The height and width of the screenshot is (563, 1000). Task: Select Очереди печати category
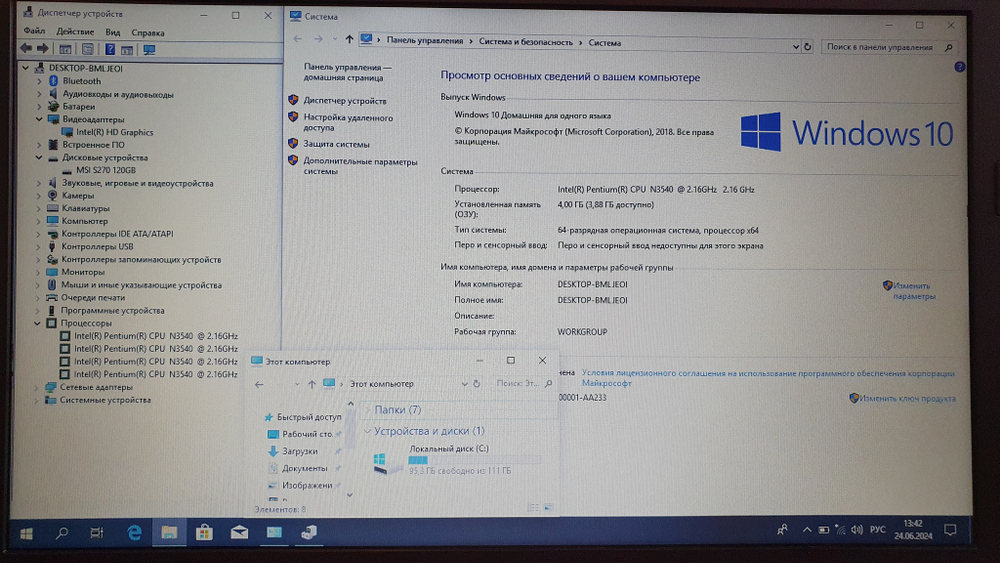click(x=92, y=298)
